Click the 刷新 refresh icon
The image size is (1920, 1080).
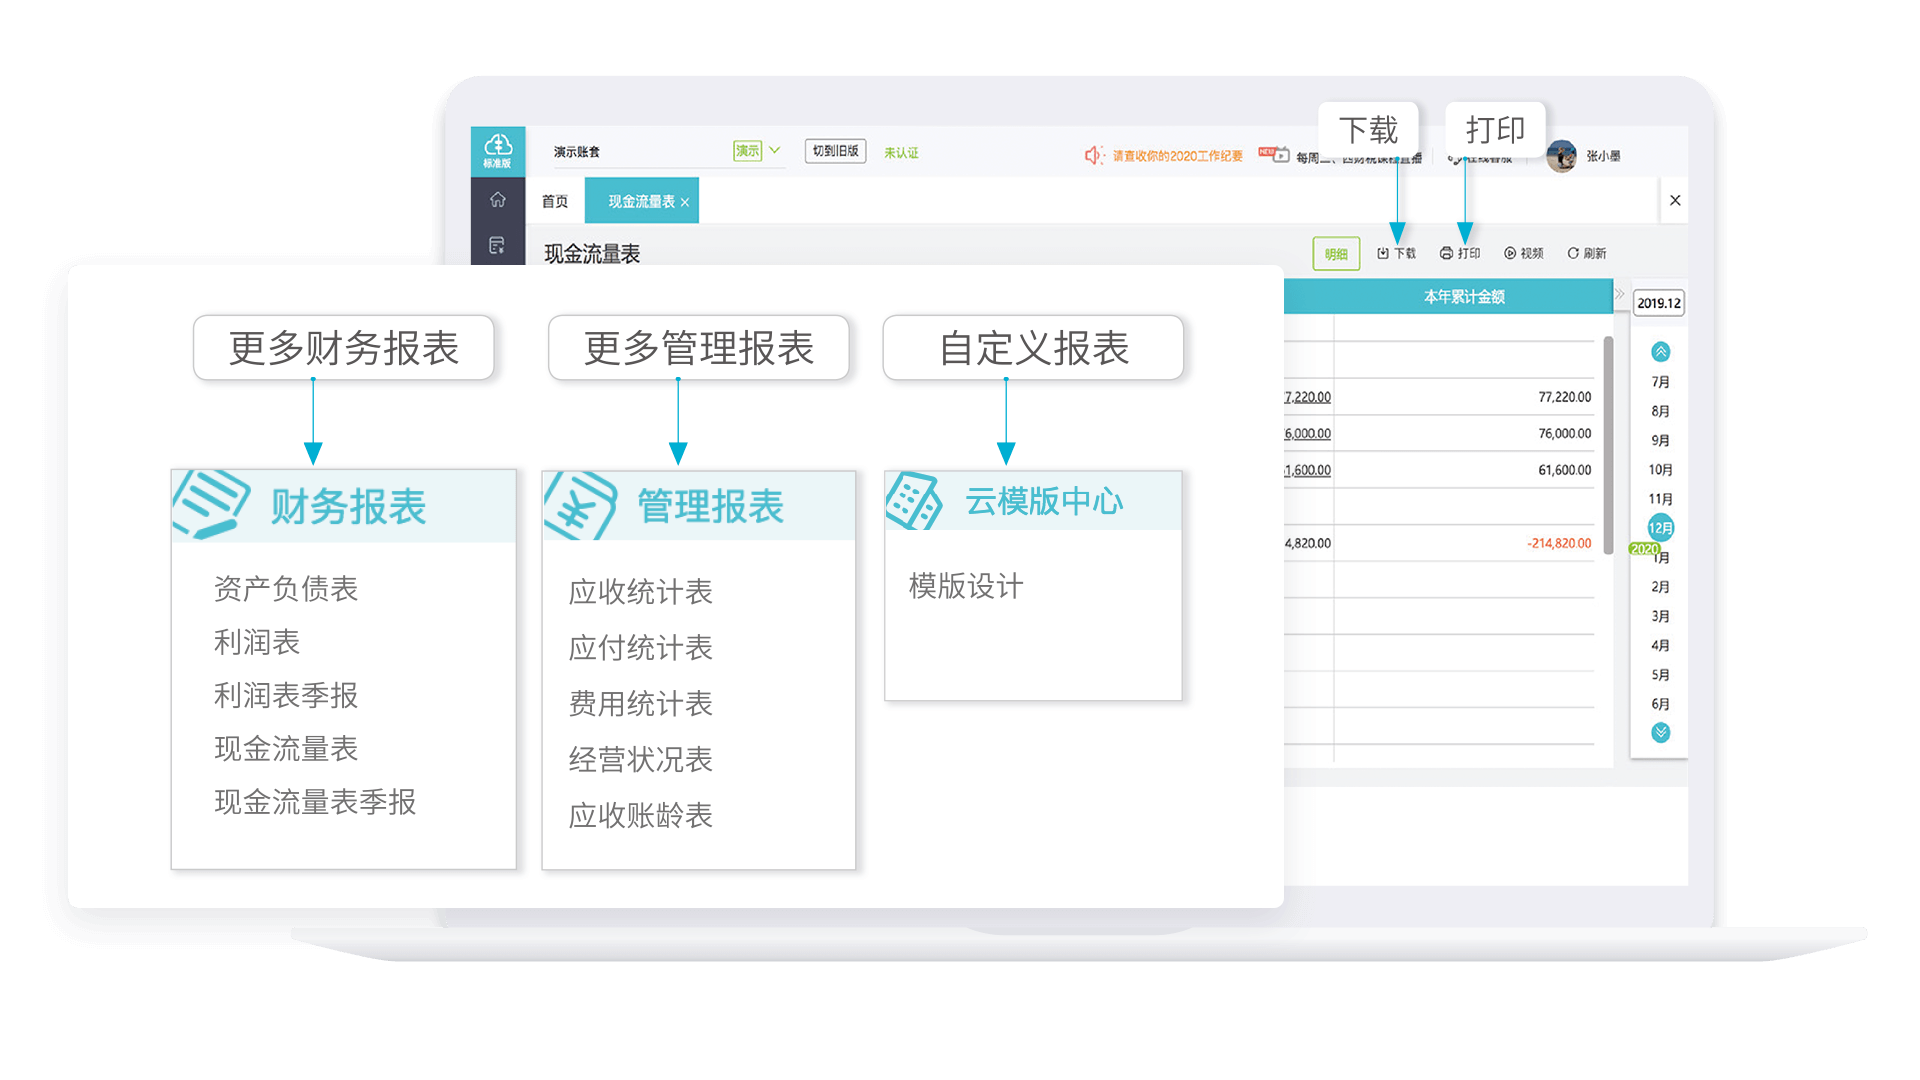point(1573,253)
